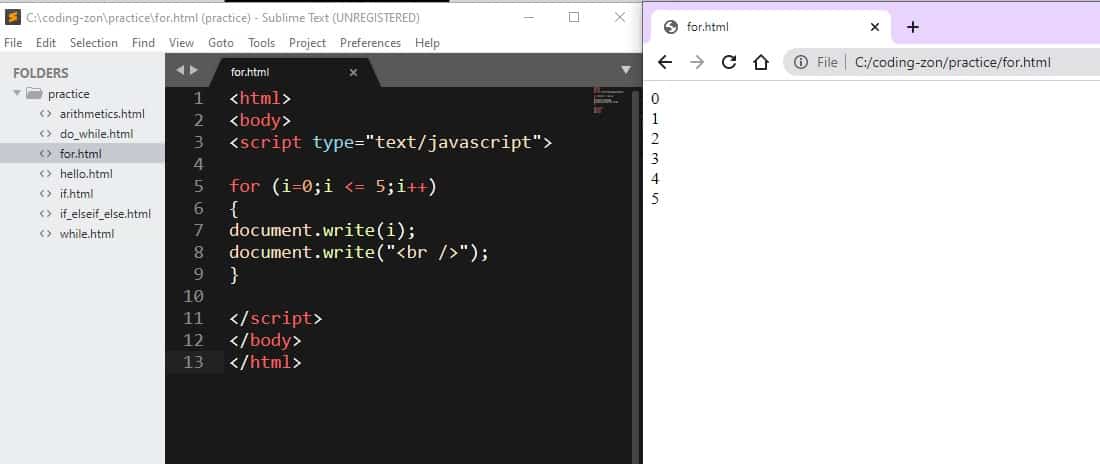Click output number 0 in browser page
1100x464 pixels.
pos(655,98)
